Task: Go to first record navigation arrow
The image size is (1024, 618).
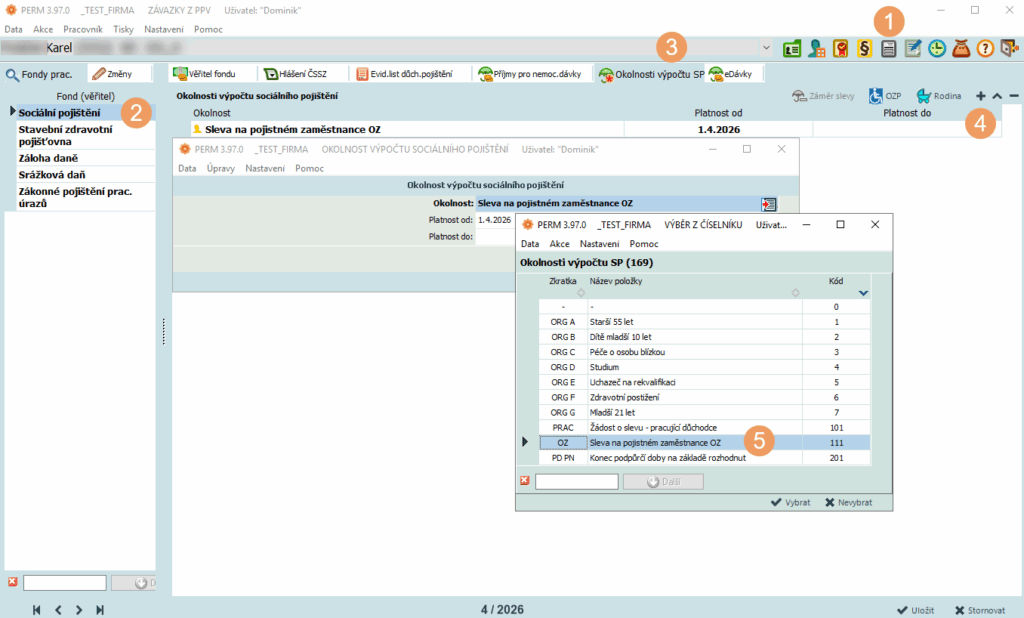Action: point(37,610)
